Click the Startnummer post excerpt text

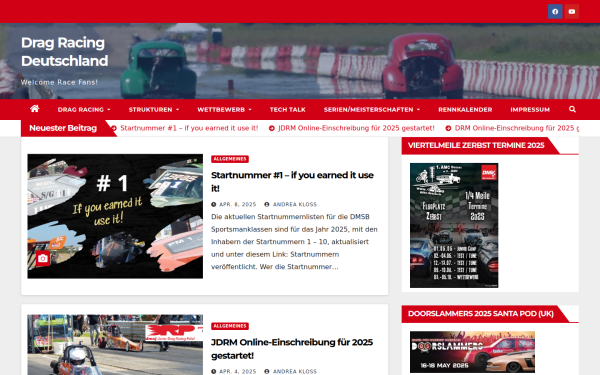click(x=294, y=242)
